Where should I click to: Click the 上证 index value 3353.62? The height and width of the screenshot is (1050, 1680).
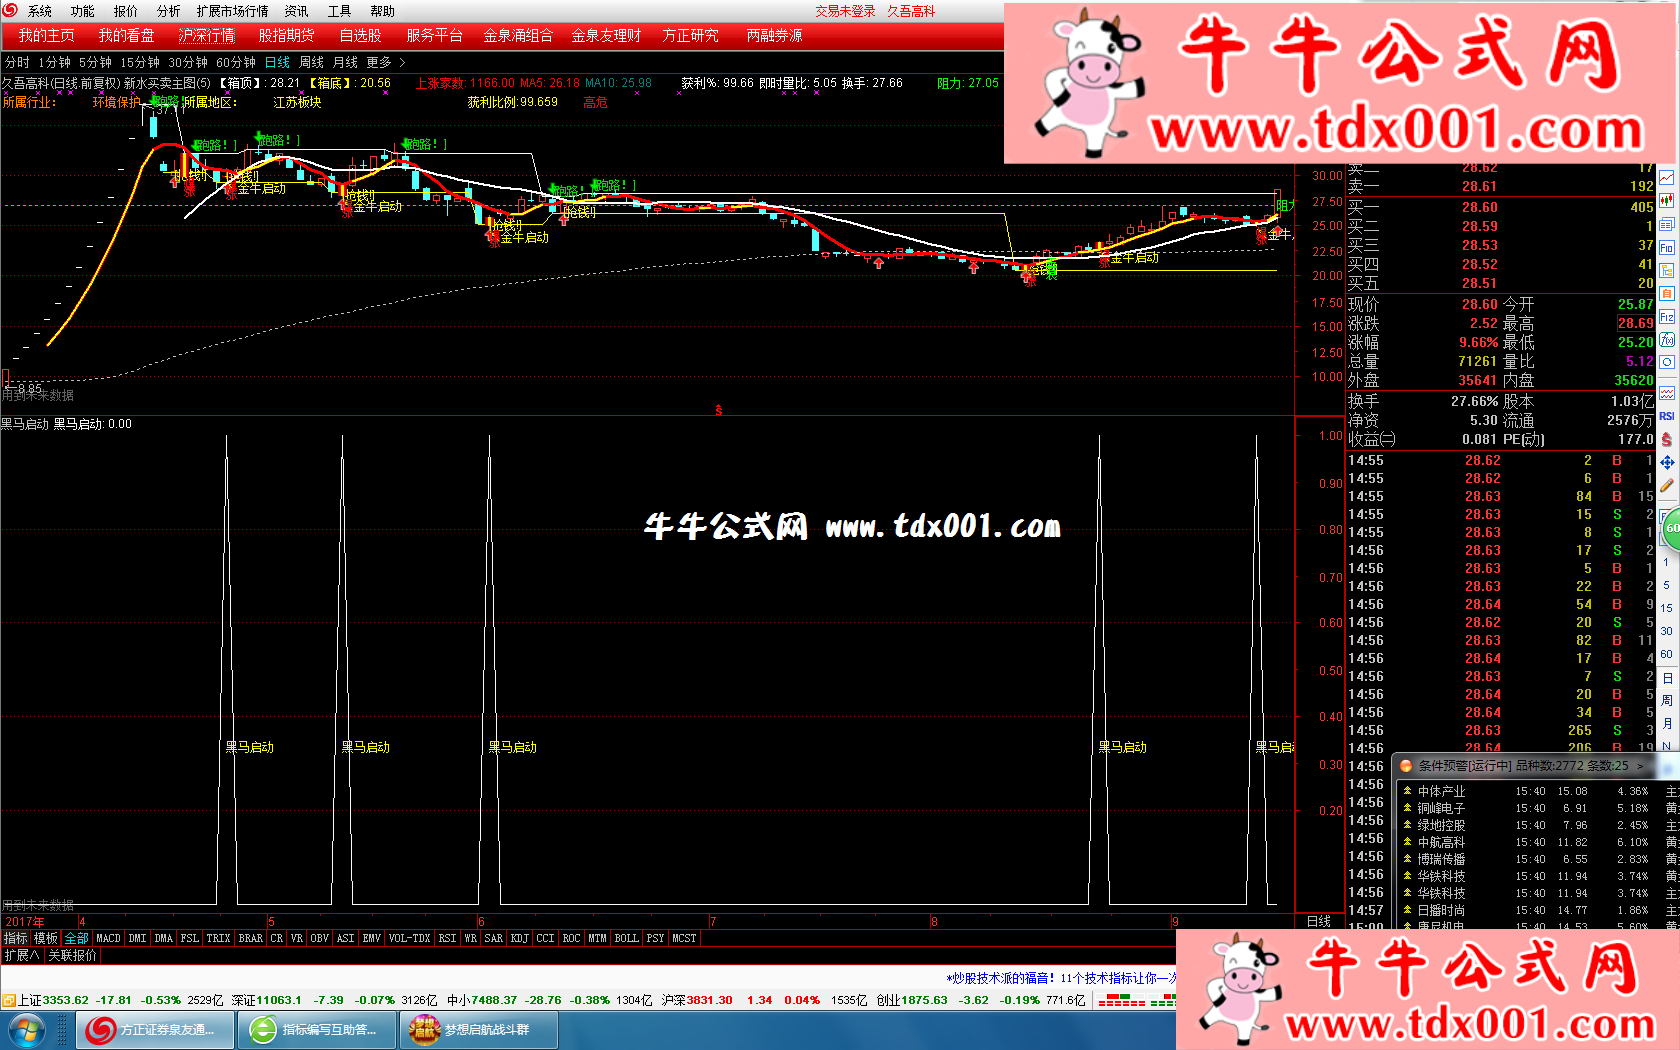(66, 1000)
